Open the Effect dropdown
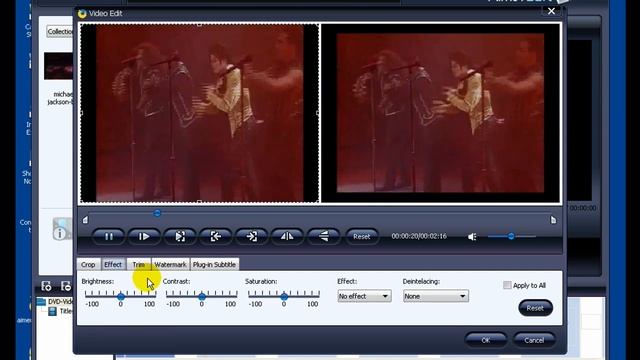640x360 pixels. click(364, 296)
